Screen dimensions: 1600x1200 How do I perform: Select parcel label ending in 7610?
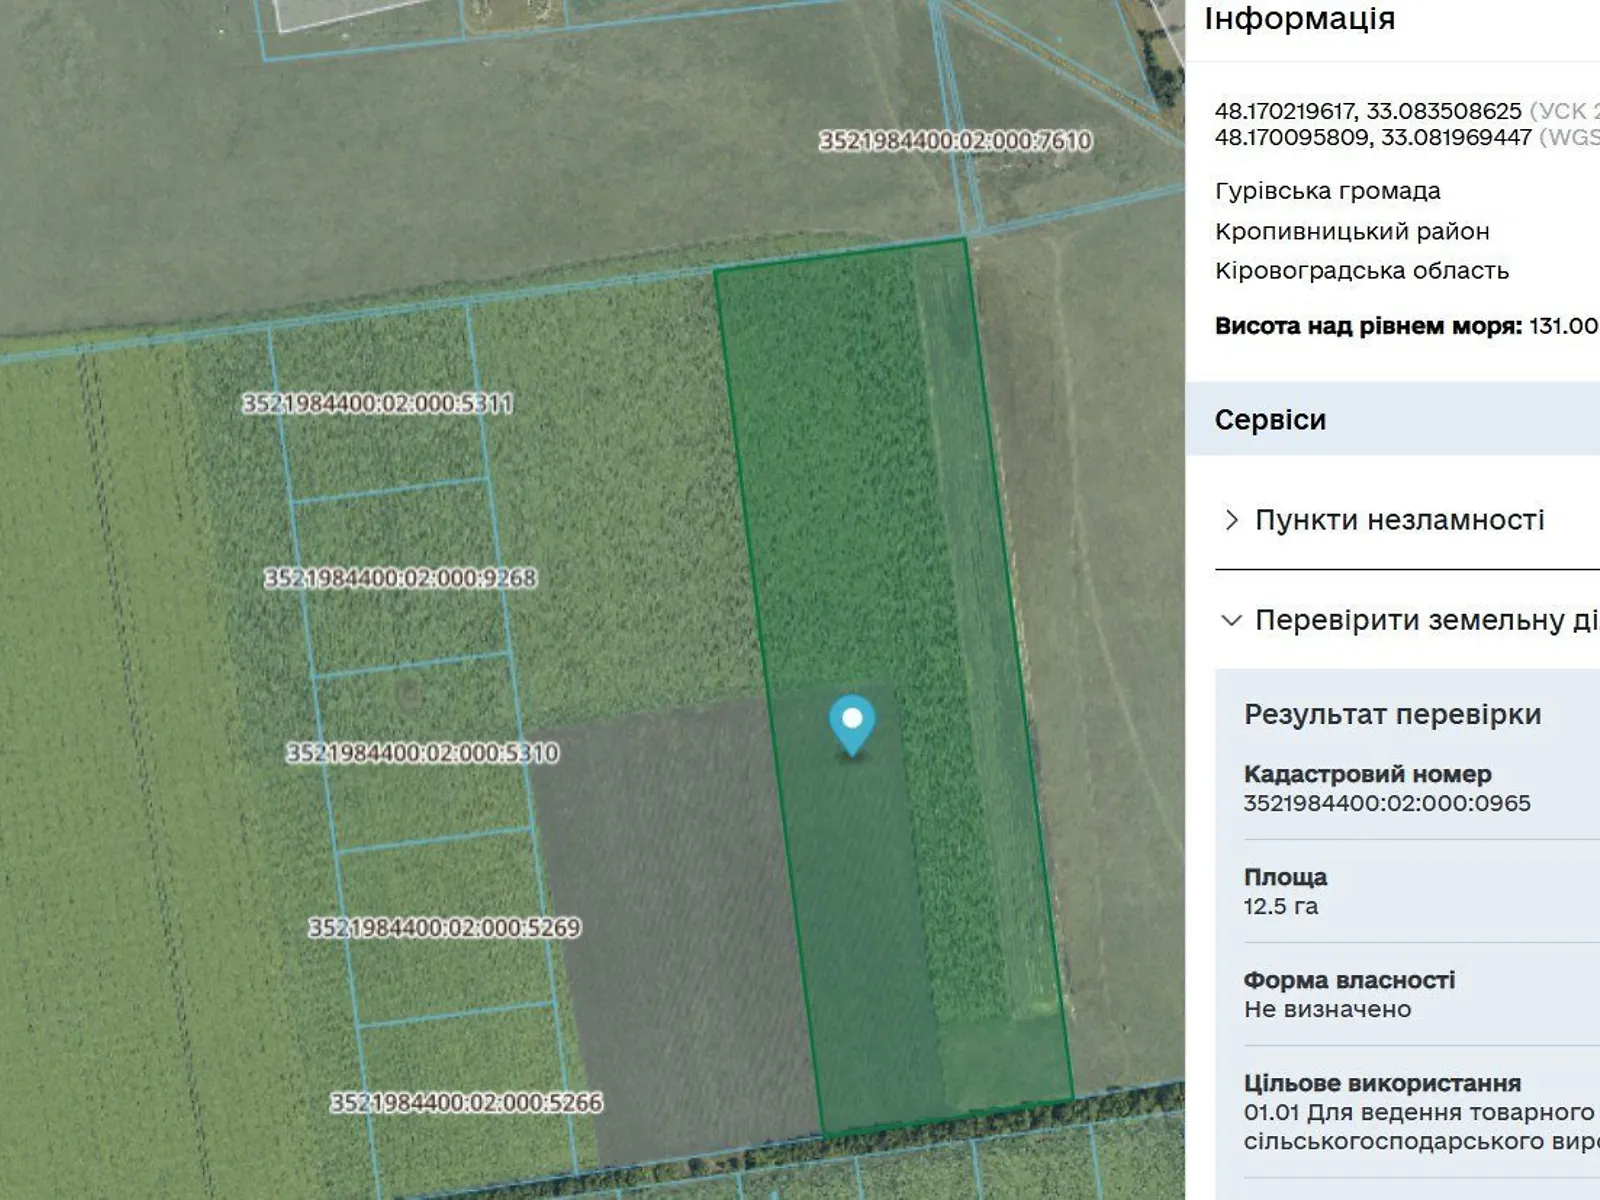955,141
